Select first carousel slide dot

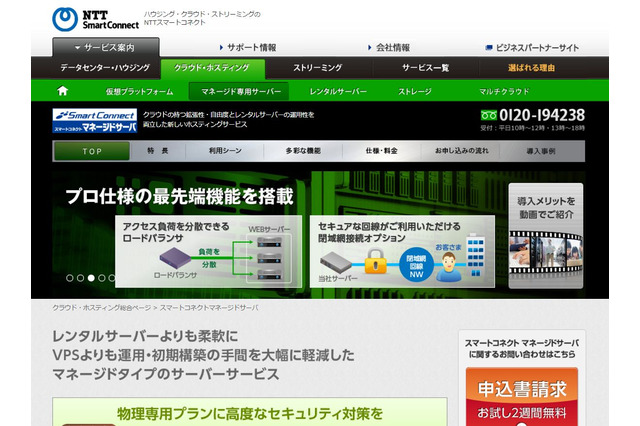coord(70,278)
